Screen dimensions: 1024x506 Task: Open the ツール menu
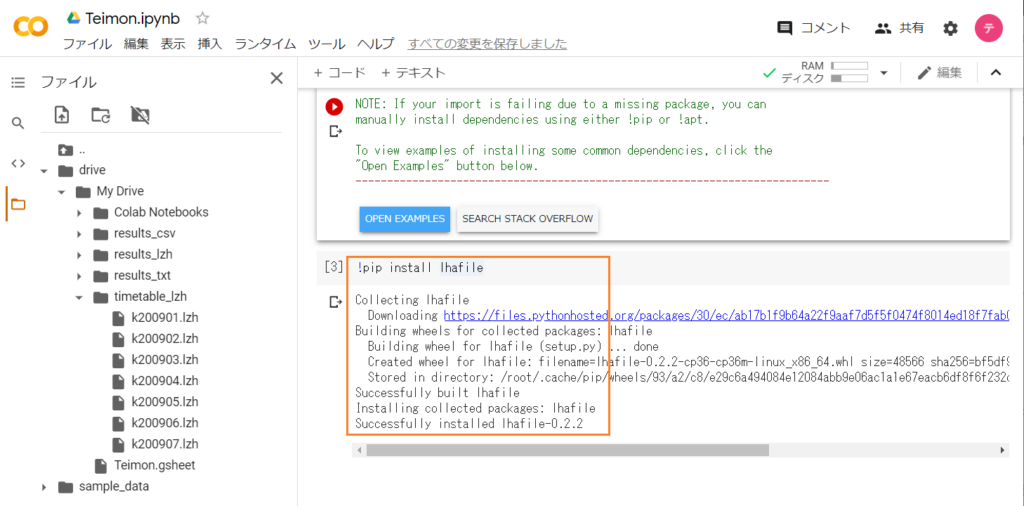tap(326, 44)
